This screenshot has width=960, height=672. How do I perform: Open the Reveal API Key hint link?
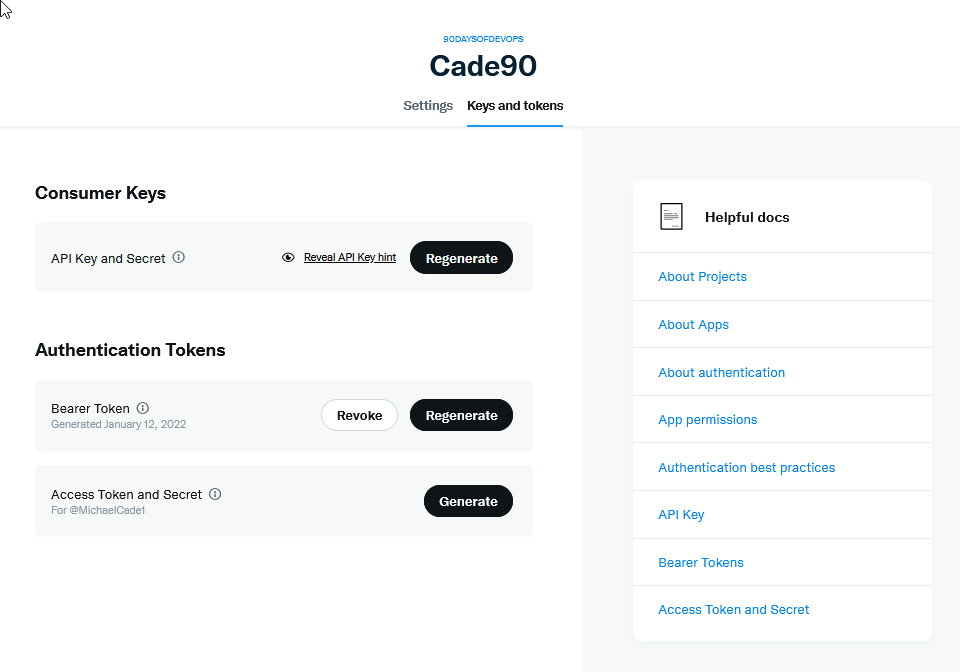349,257
